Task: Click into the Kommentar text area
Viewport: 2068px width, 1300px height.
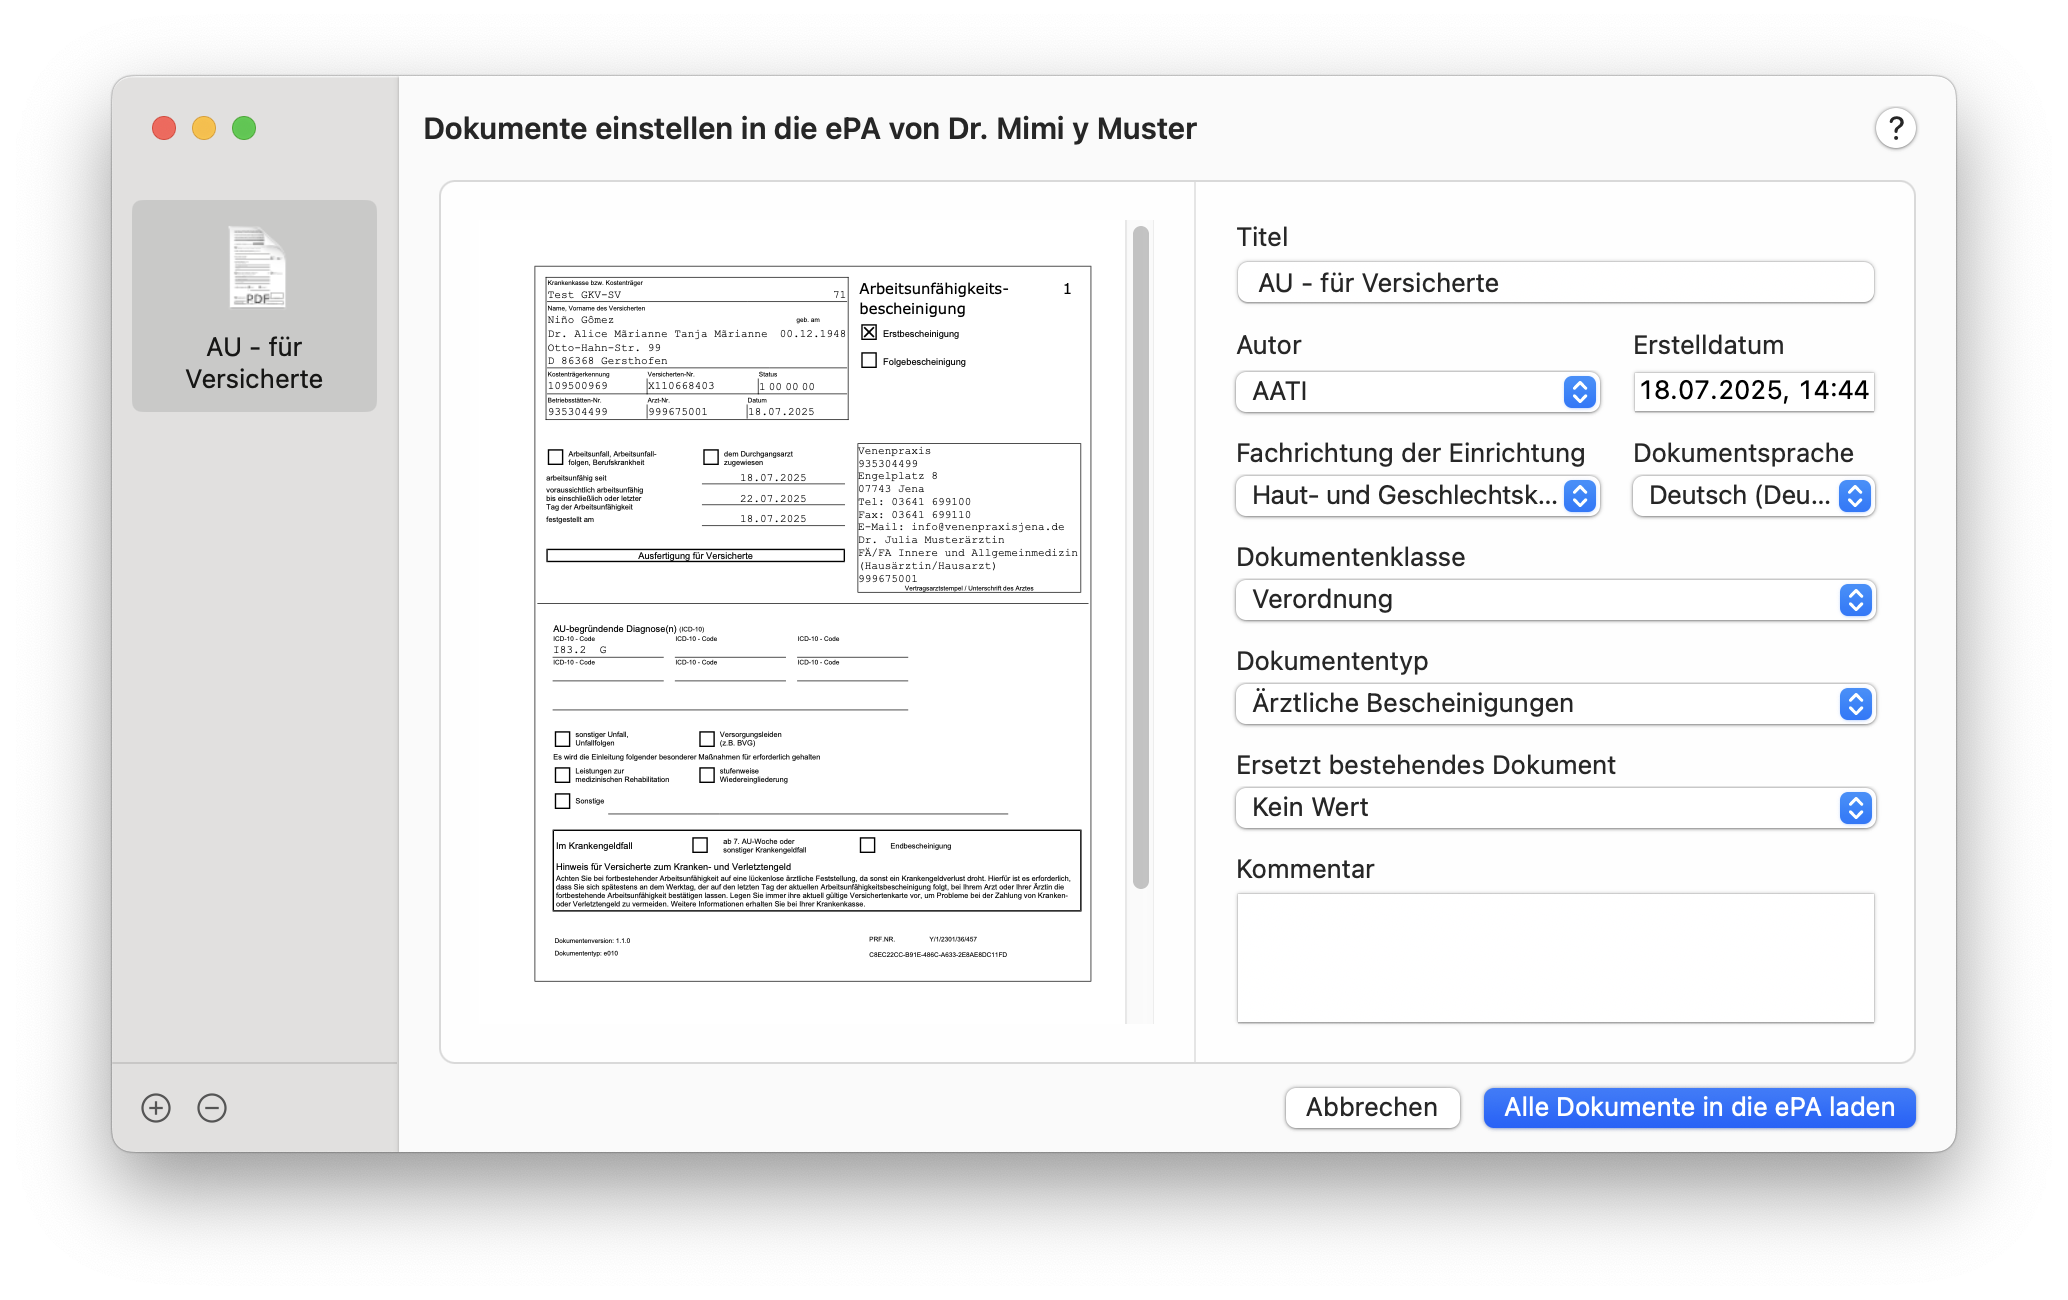Action: (1555, 958)
